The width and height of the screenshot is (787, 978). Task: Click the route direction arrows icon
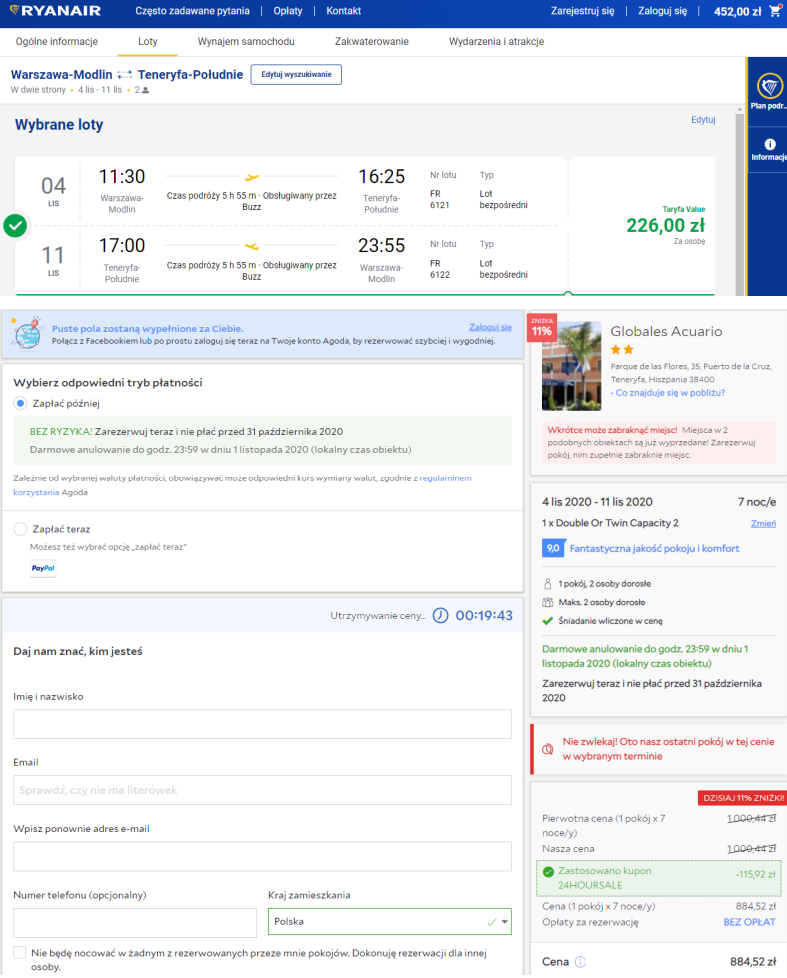125,74
